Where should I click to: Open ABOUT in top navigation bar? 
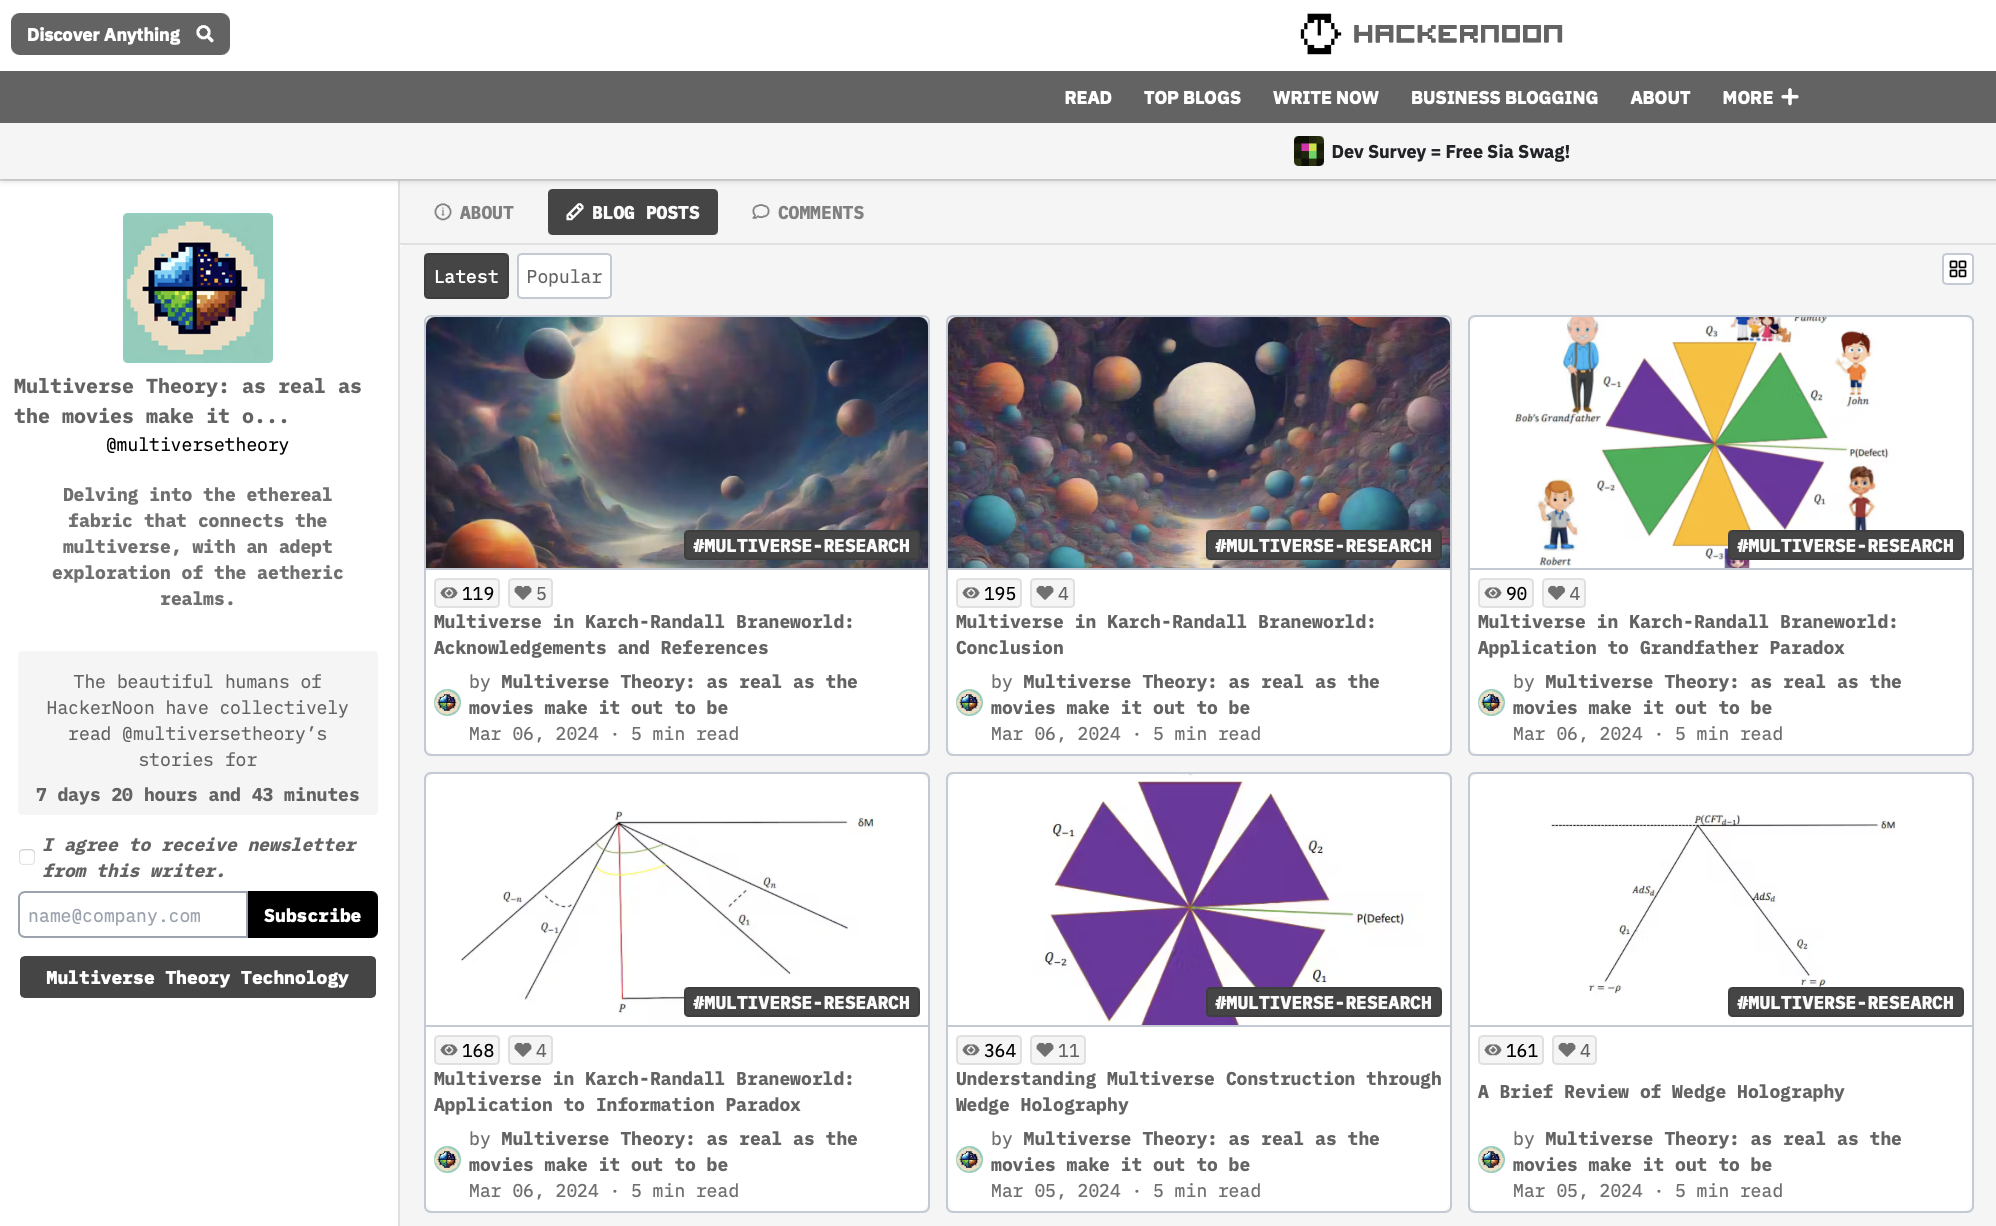coord(1660,97)
